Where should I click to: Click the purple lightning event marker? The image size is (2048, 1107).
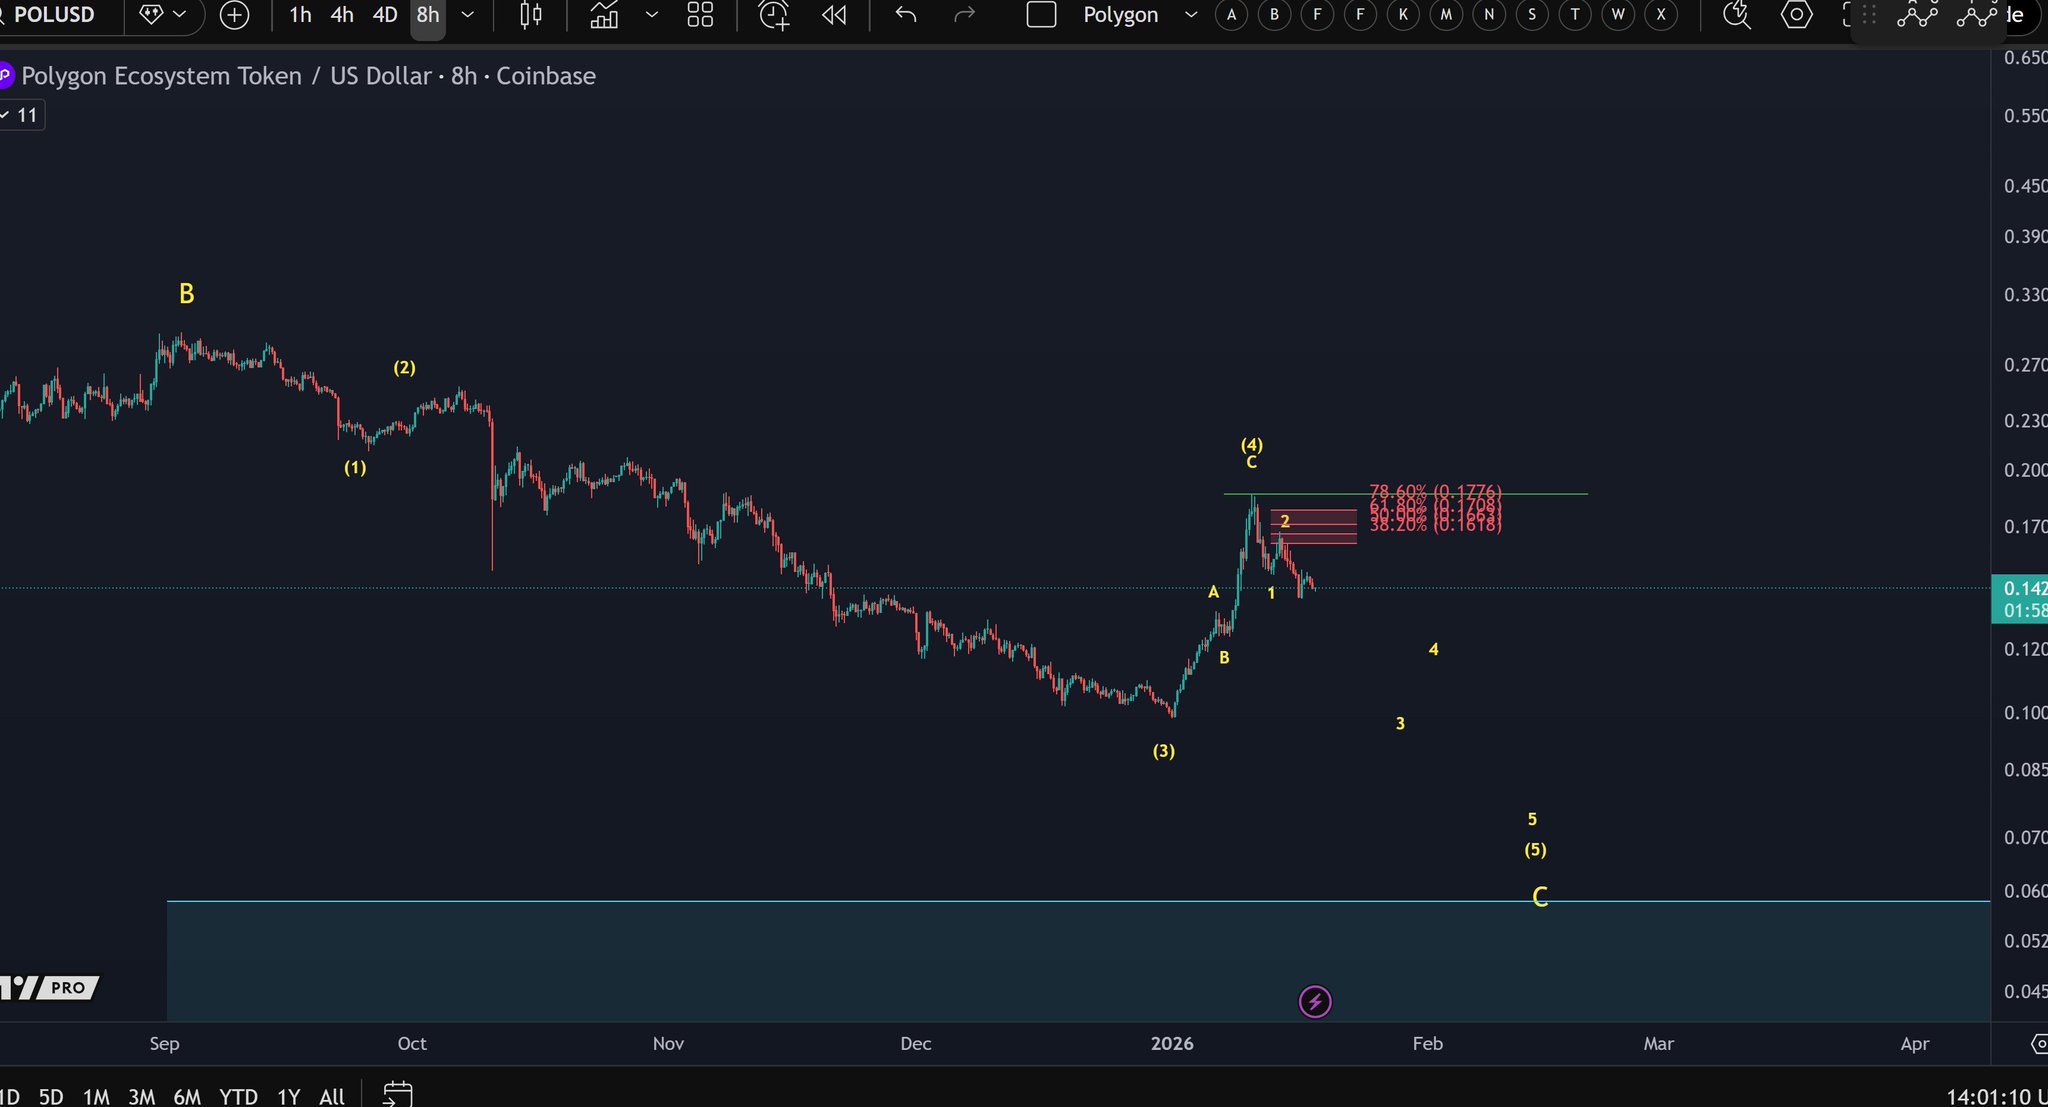pos(1314,1001)
